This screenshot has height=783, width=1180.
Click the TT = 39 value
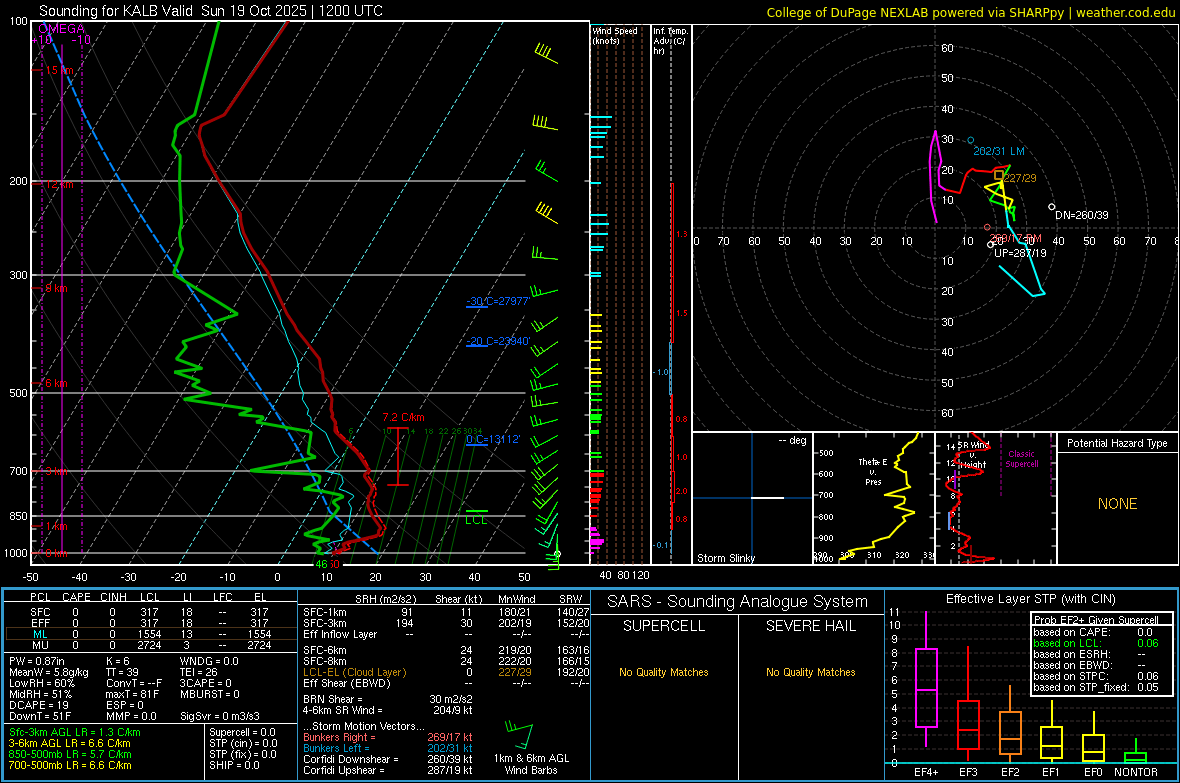tap(123, 672)
